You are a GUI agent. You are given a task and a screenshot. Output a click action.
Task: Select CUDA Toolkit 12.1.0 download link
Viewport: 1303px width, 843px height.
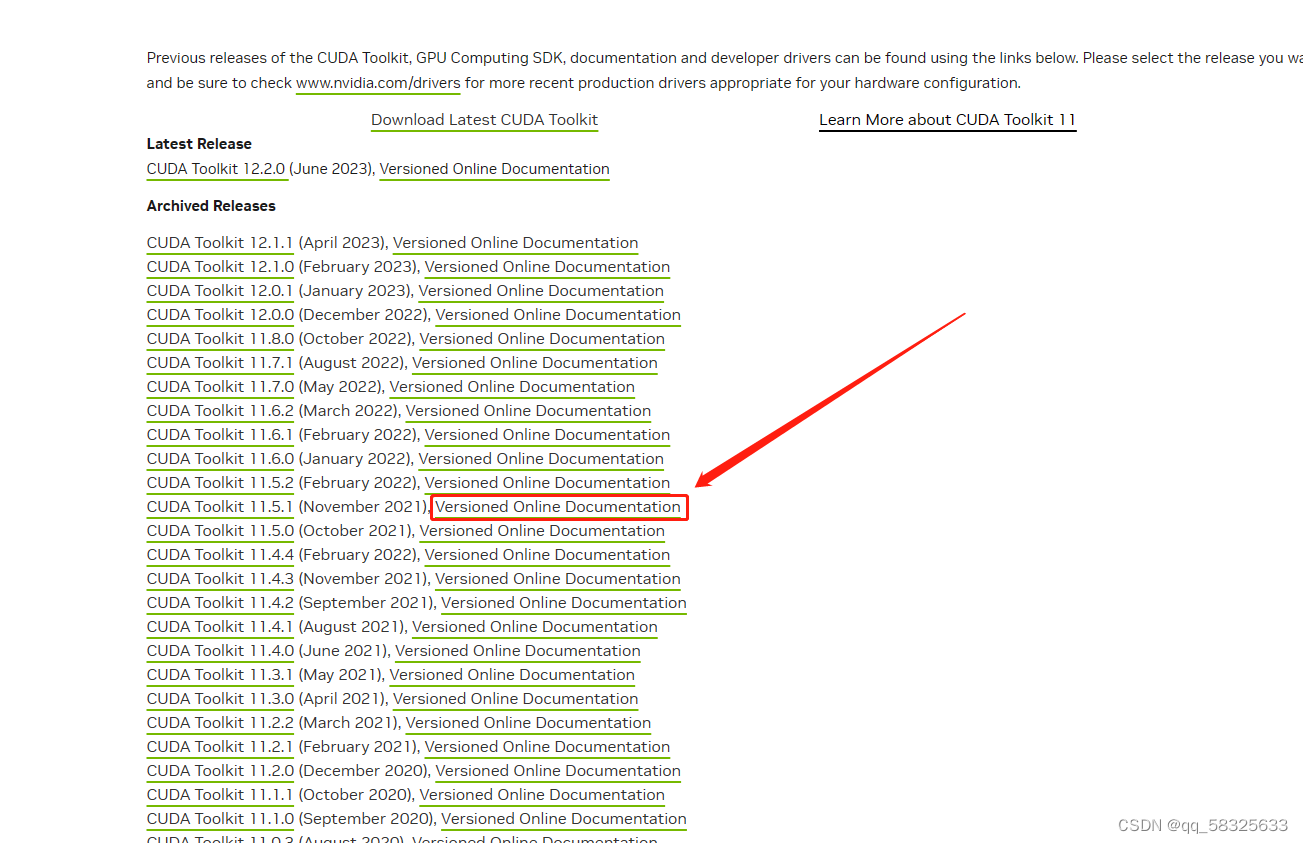pos(220,267)
